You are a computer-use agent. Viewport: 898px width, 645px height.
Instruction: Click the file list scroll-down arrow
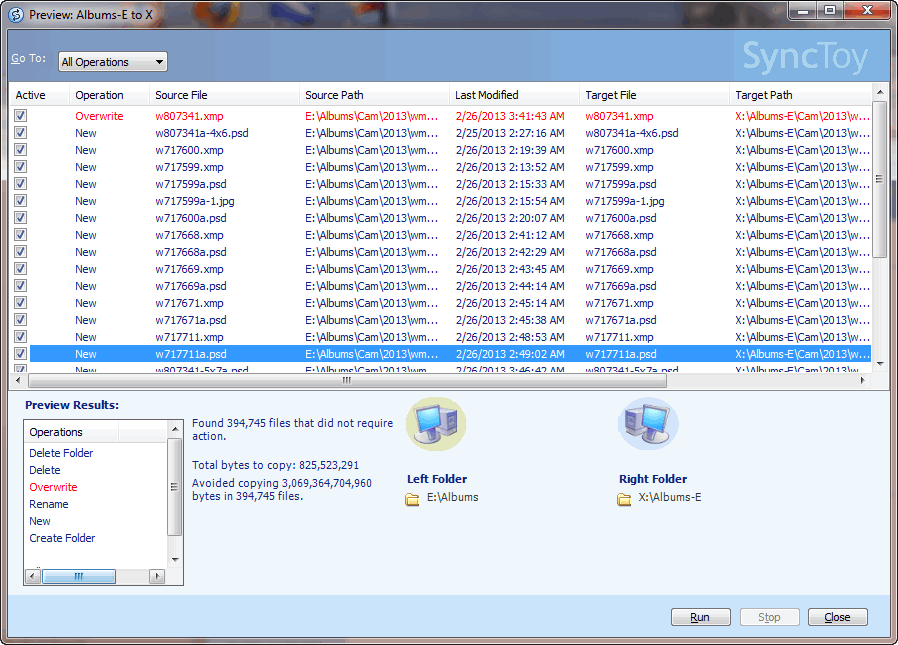(880, 364)
